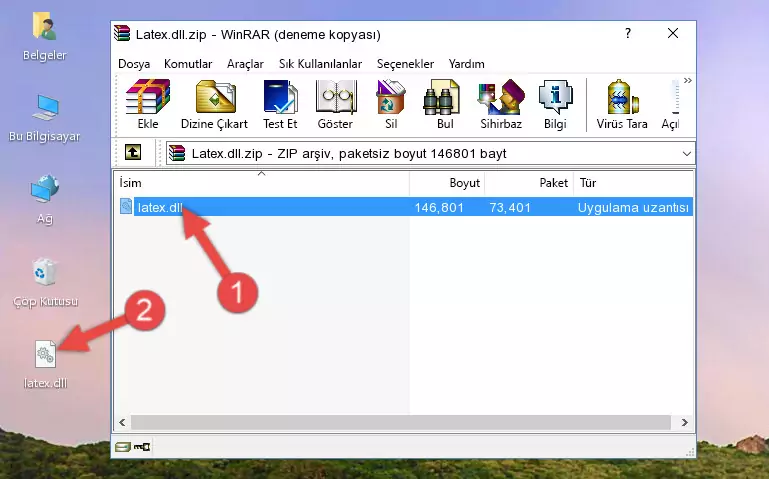Open the Komutlar menu
Screen dimensions: 769x479
point(188,64)
